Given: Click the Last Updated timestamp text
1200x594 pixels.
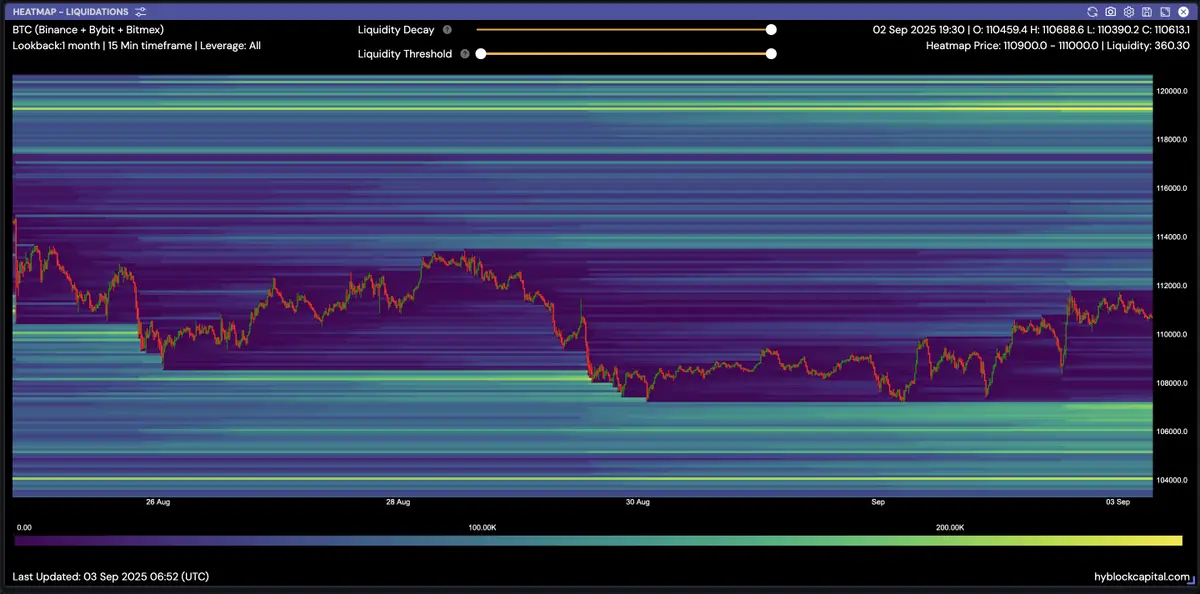Looking at the screenshot, I should (110, 577).
